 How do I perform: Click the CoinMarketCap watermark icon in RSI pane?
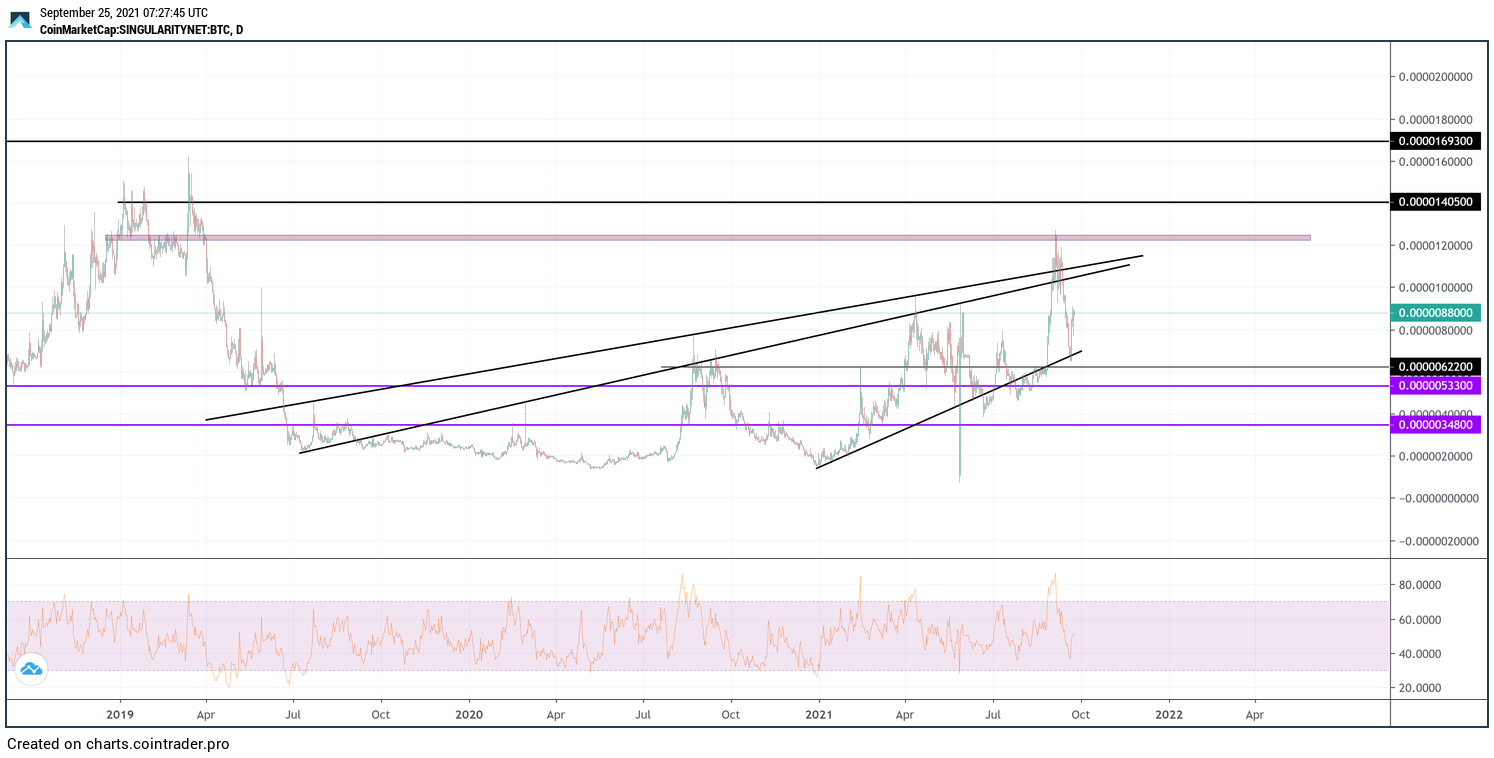(x=31, y=669)
